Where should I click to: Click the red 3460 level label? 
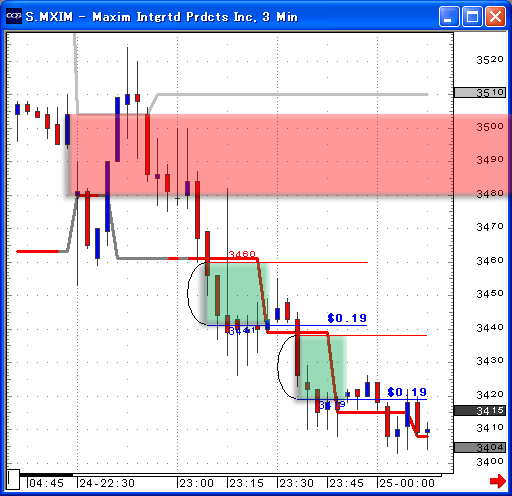tap(242, 254)
